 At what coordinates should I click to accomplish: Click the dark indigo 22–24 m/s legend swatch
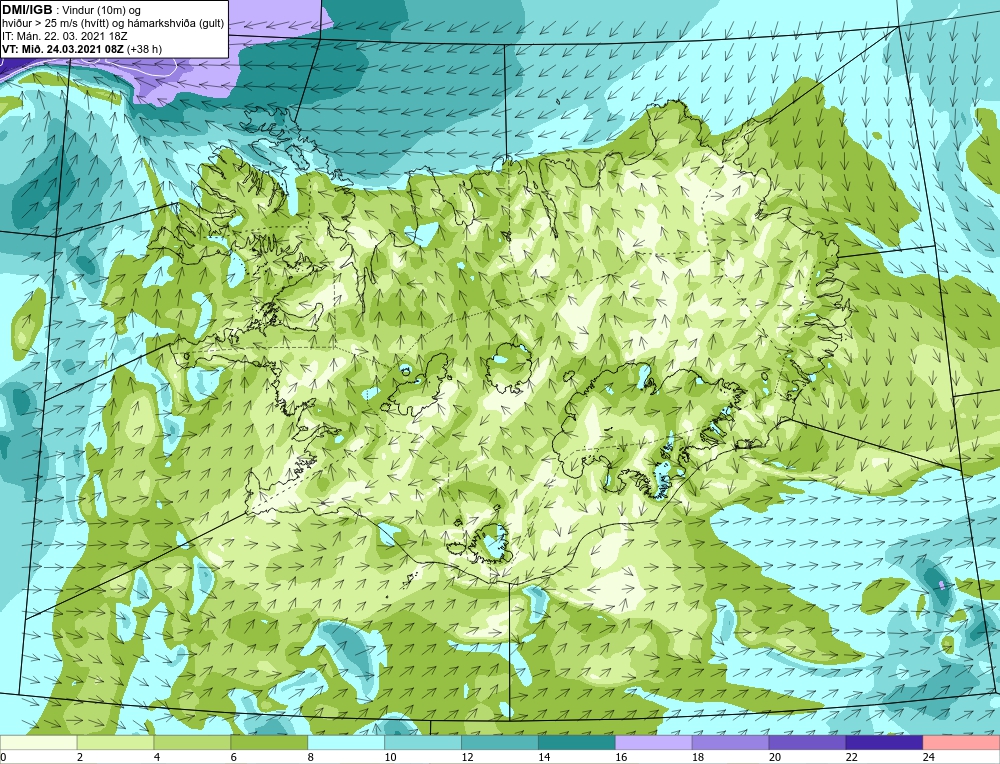[x=884, y=743]
